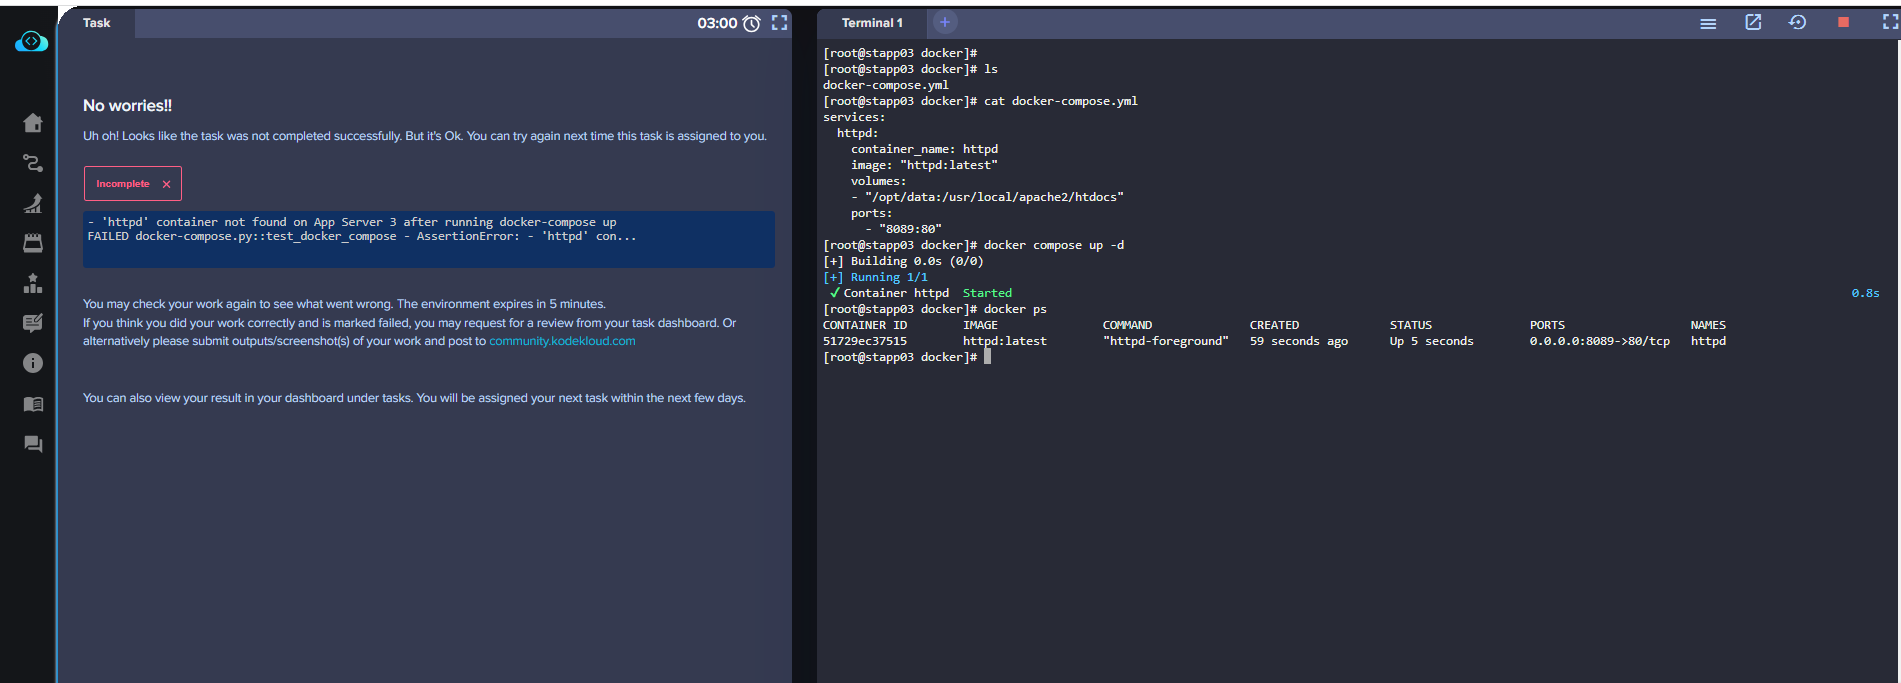Viewport: 1901px width, 683px height.
Task: Expand the Task panel to fullscreen
Action: (780, 23)
